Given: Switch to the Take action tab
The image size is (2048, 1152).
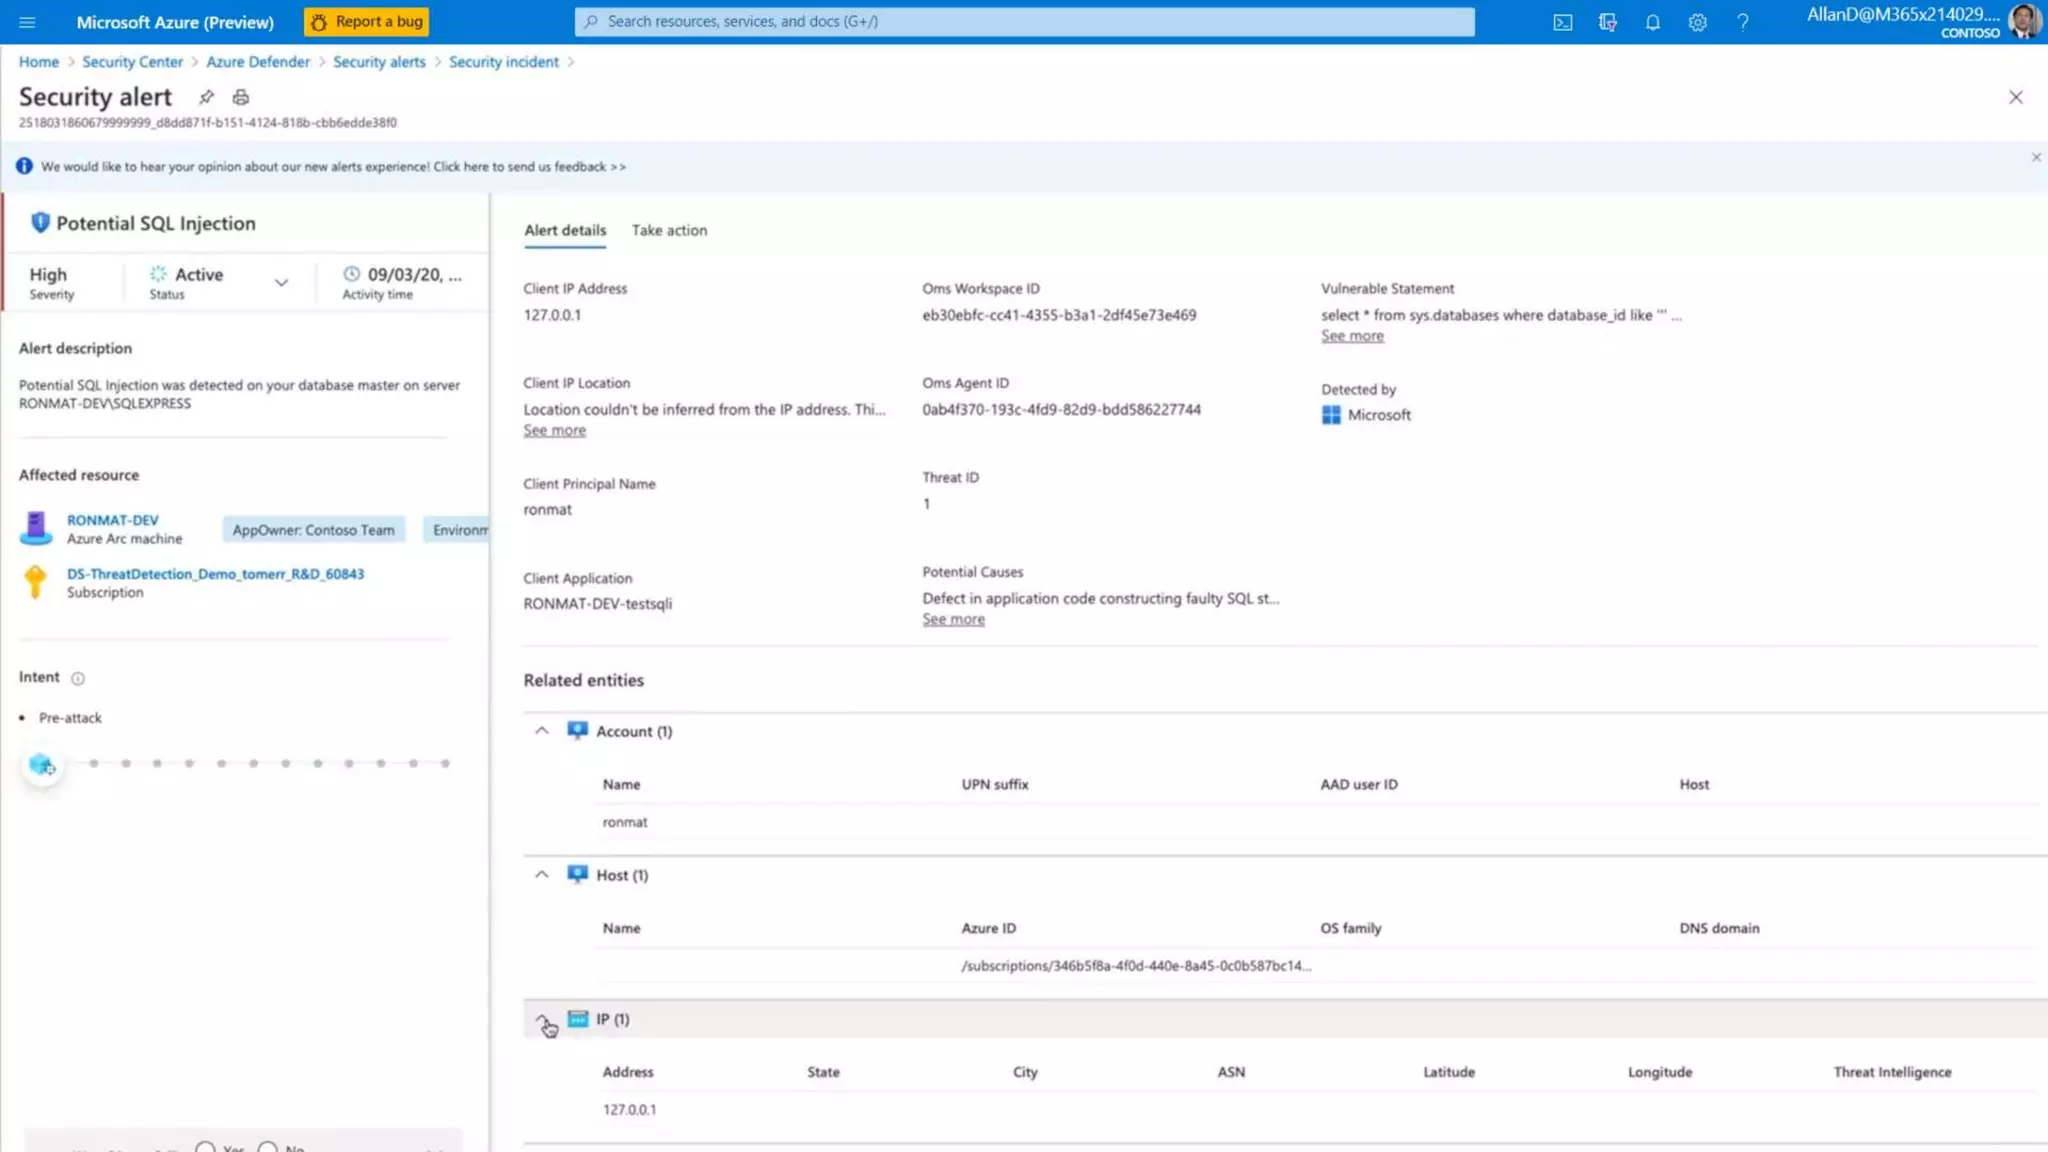Looking at the screenshot, I should [x=669, y=230].
